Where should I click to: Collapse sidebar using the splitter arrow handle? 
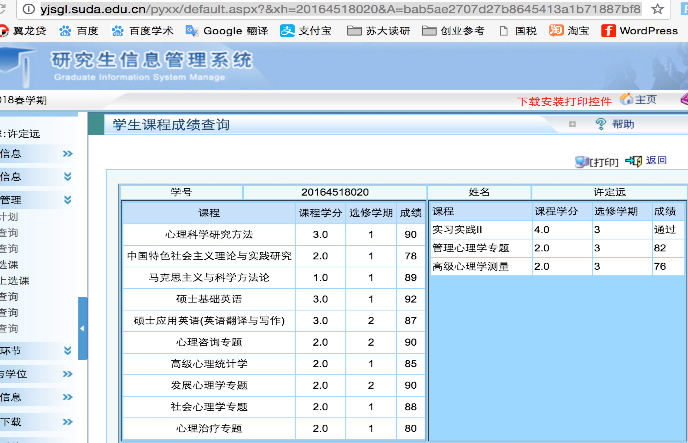click(83, 328)
